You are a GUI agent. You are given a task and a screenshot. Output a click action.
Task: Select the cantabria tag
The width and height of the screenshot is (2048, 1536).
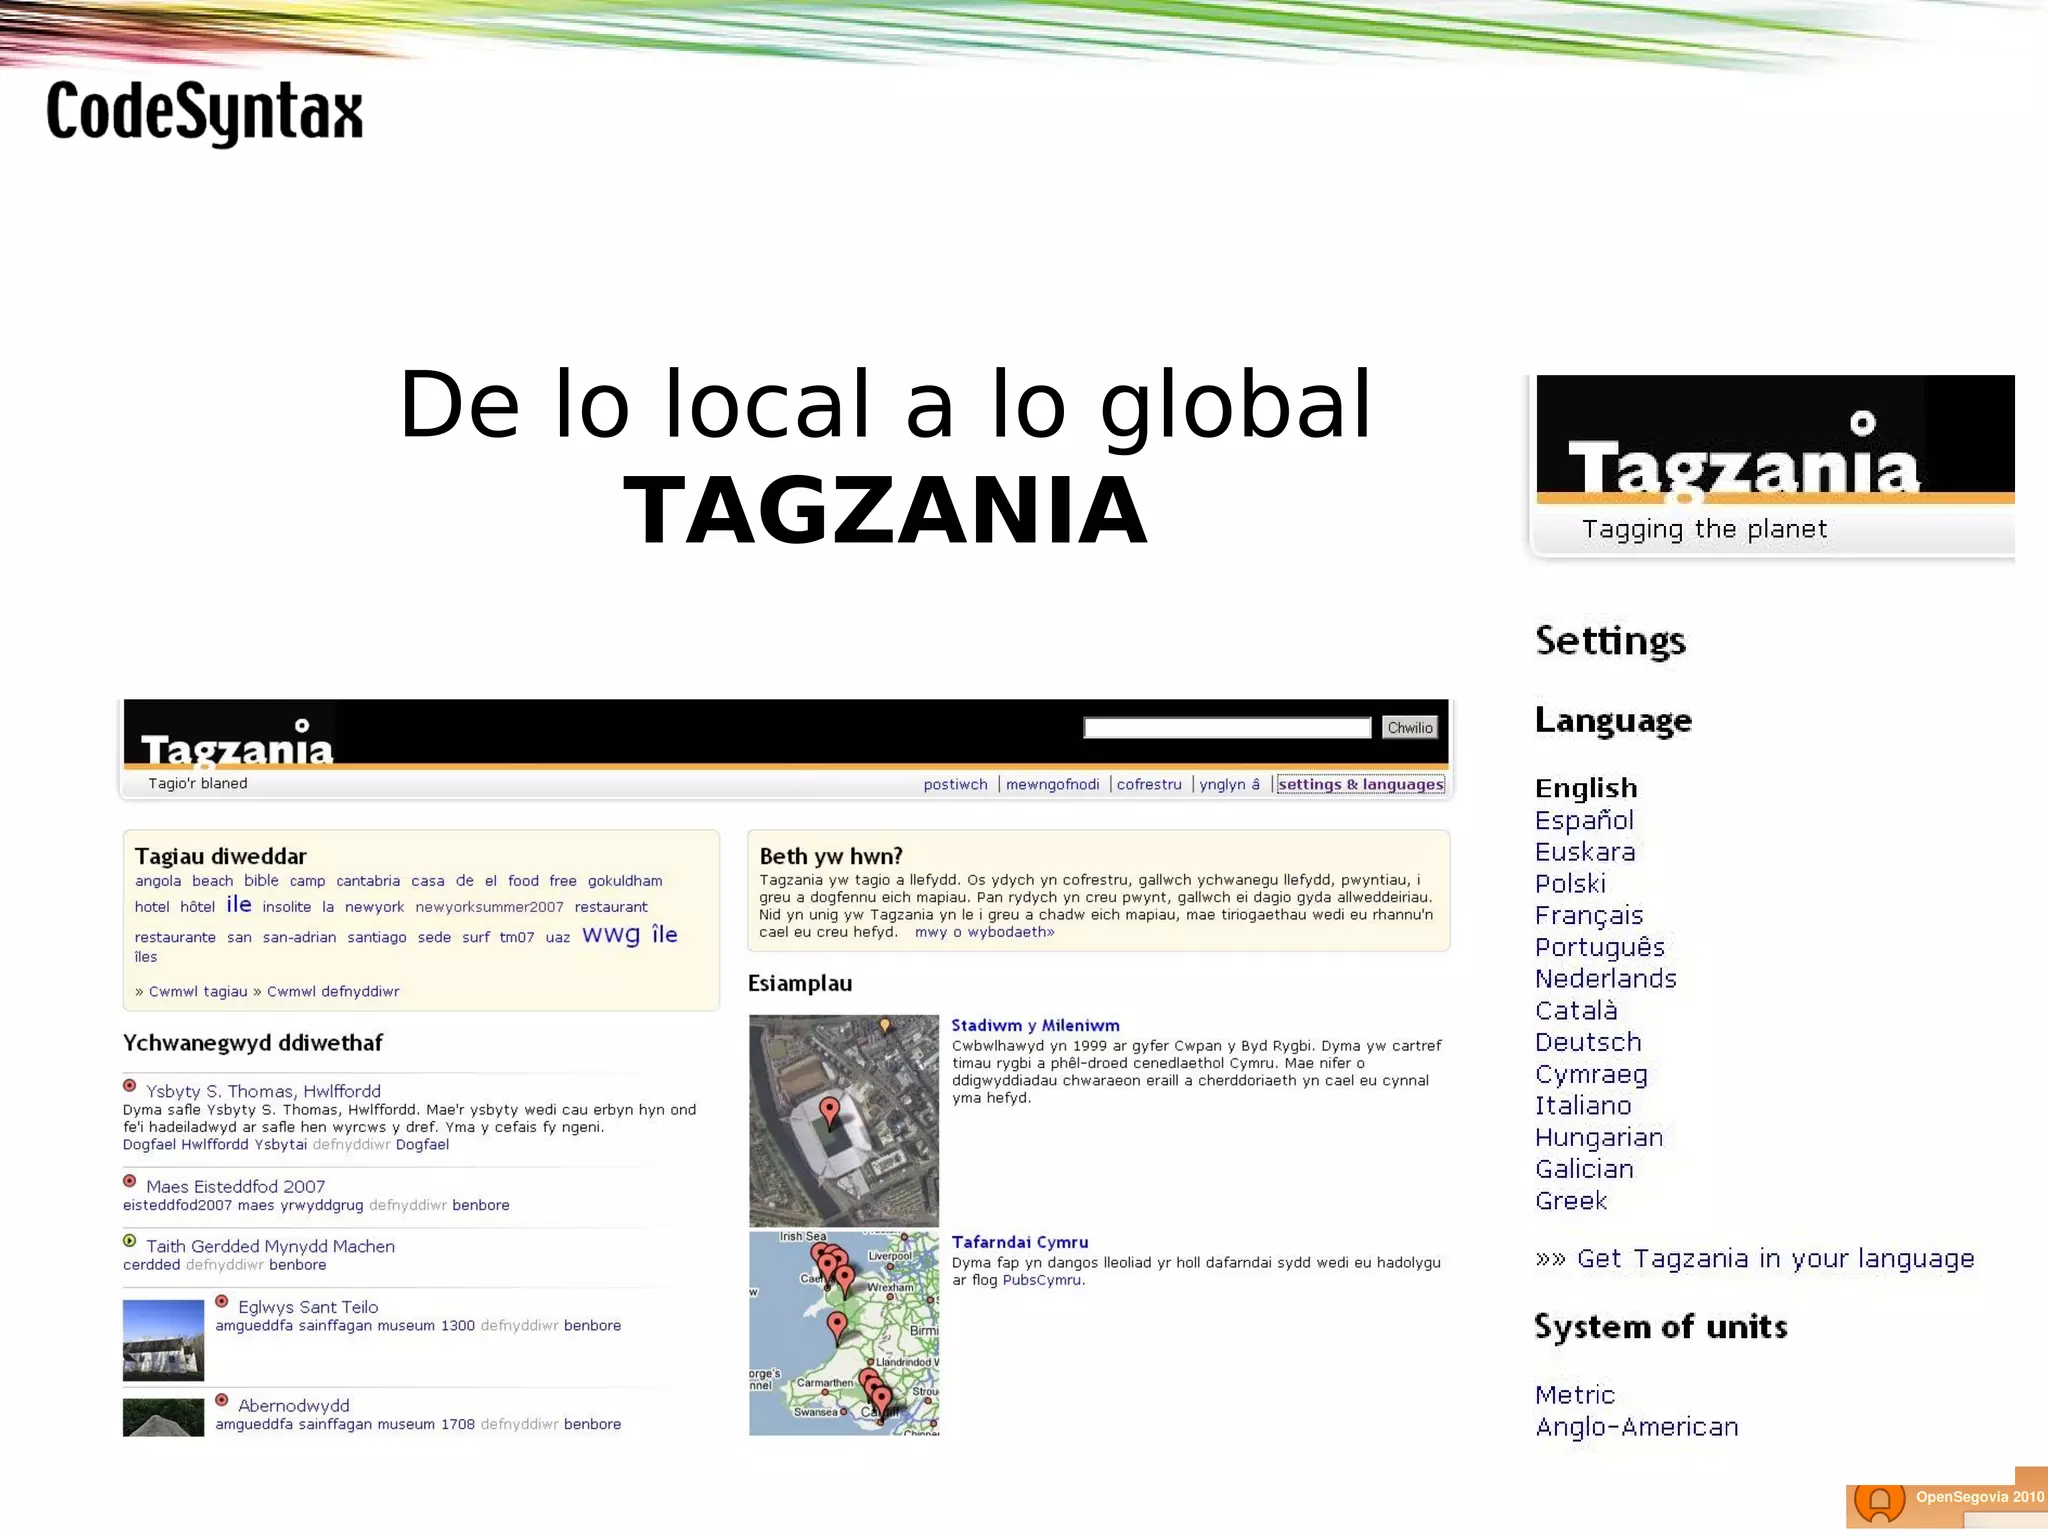click(x=368, y=881)
